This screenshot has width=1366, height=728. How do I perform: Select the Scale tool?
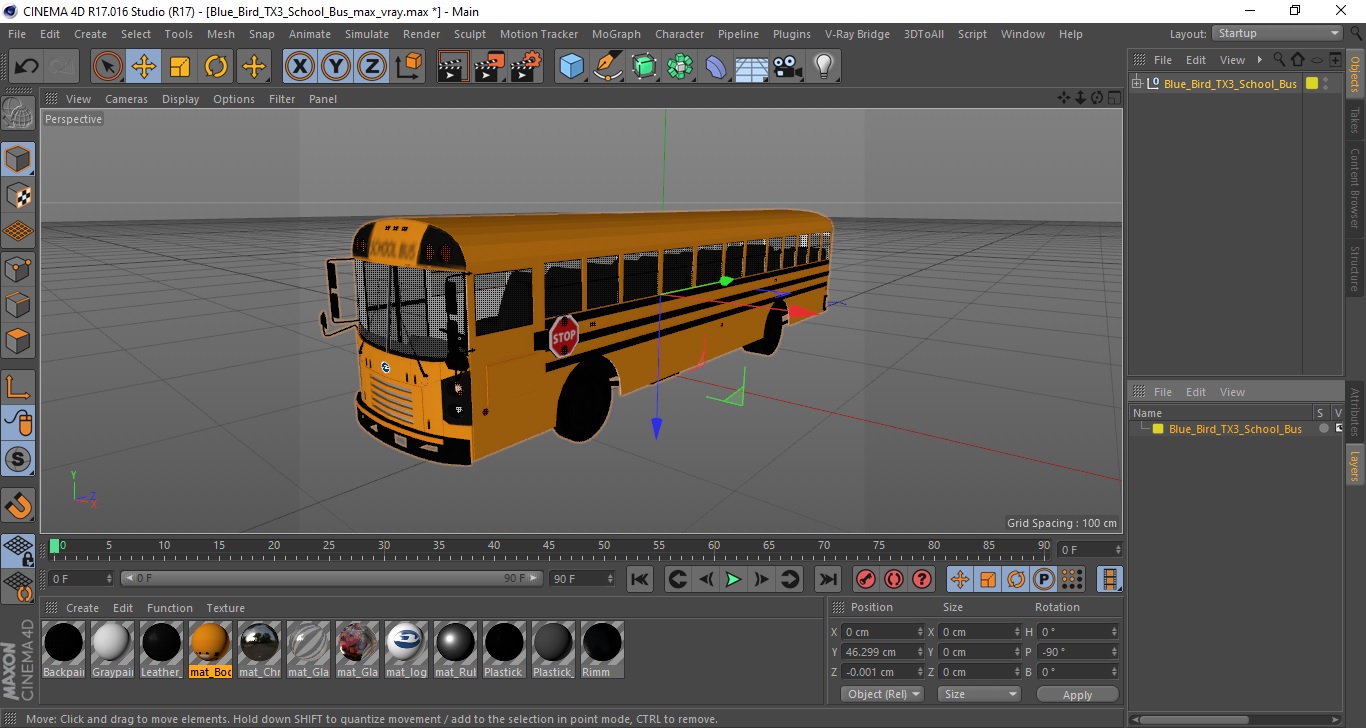[x=180, y=67]
